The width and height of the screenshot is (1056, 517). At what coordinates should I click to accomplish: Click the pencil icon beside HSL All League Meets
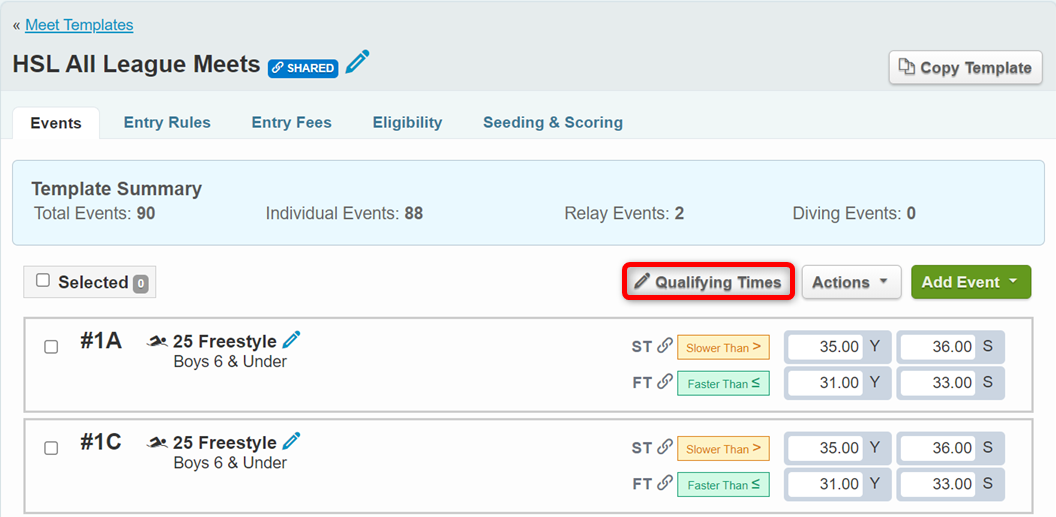(x=357, y=64)
